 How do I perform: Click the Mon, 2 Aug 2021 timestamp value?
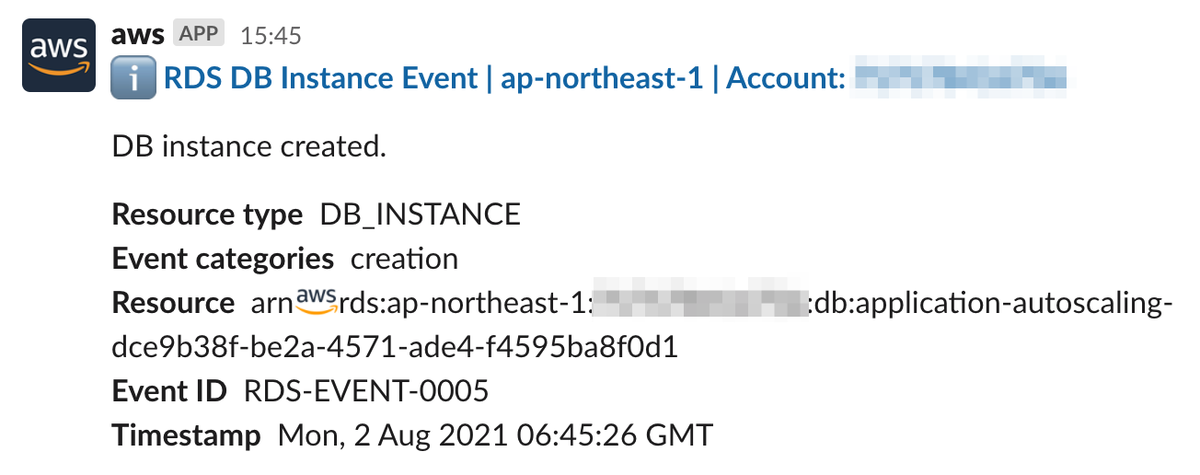click(496, 436)
